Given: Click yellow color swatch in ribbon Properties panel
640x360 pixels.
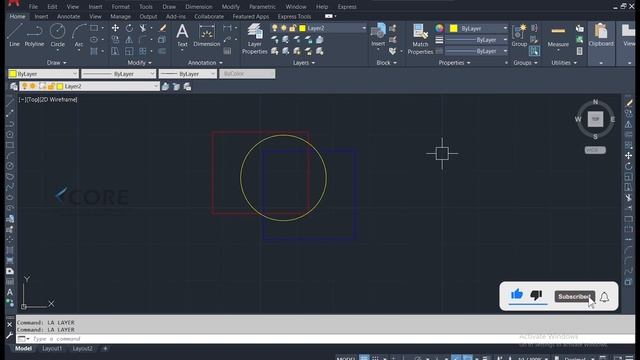Looking at the screenshot, I should [453, 28].
